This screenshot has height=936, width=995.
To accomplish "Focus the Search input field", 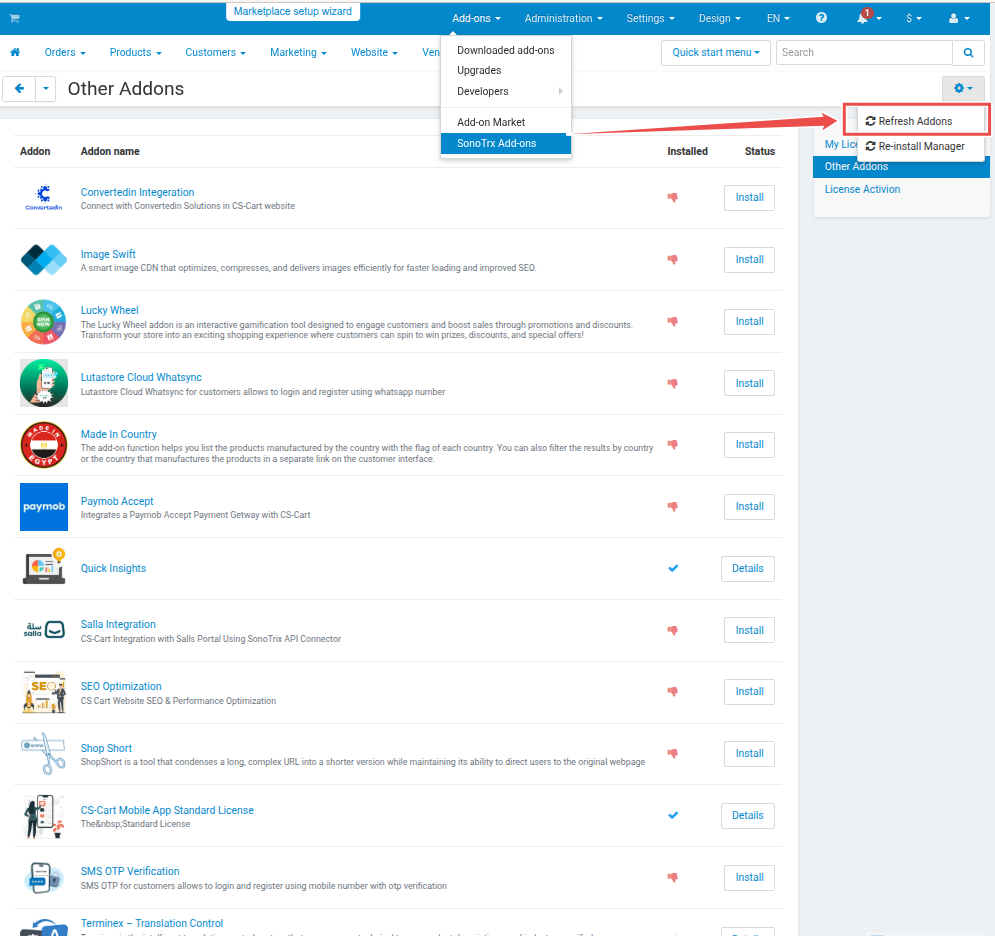I will [864, 52].
